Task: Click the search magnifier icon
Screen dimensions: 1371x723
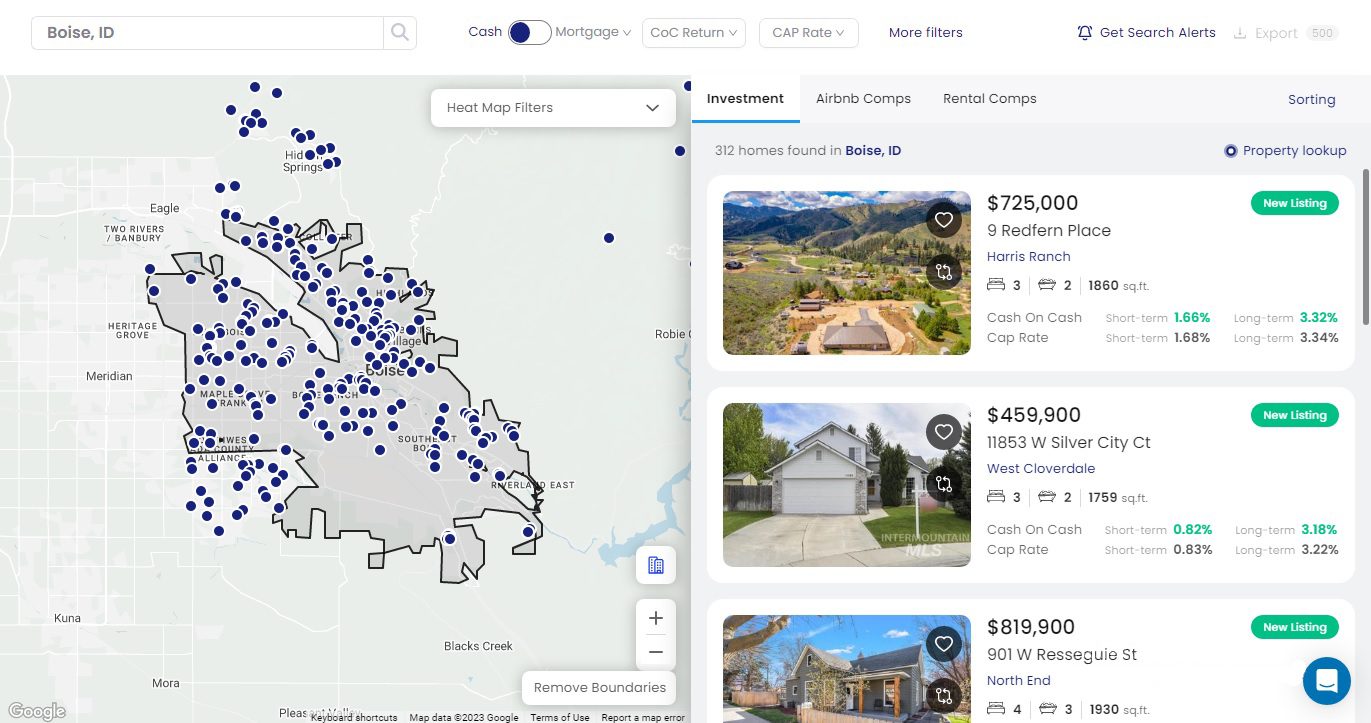Action: point(399,32)
